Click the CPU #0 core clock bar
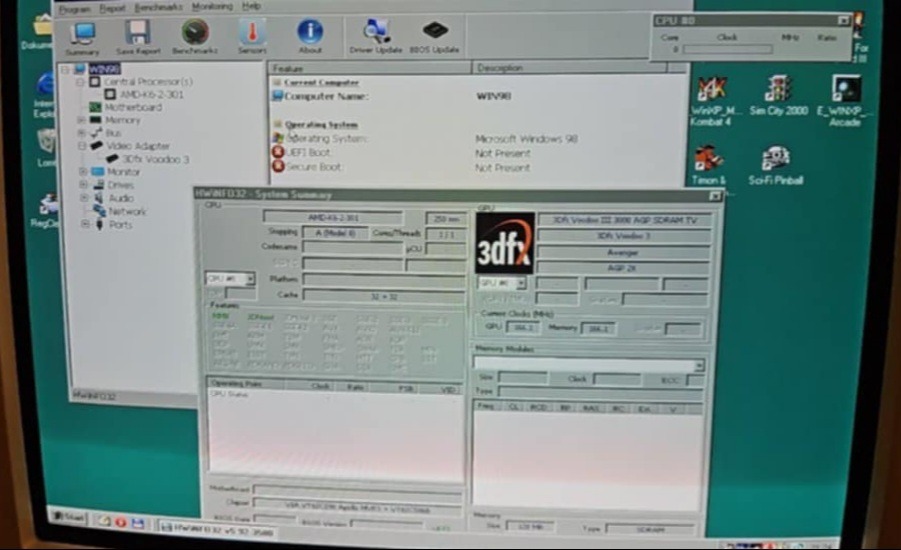Image resolution: width=901 pixels, height=550 pixels. pos(727,50)
